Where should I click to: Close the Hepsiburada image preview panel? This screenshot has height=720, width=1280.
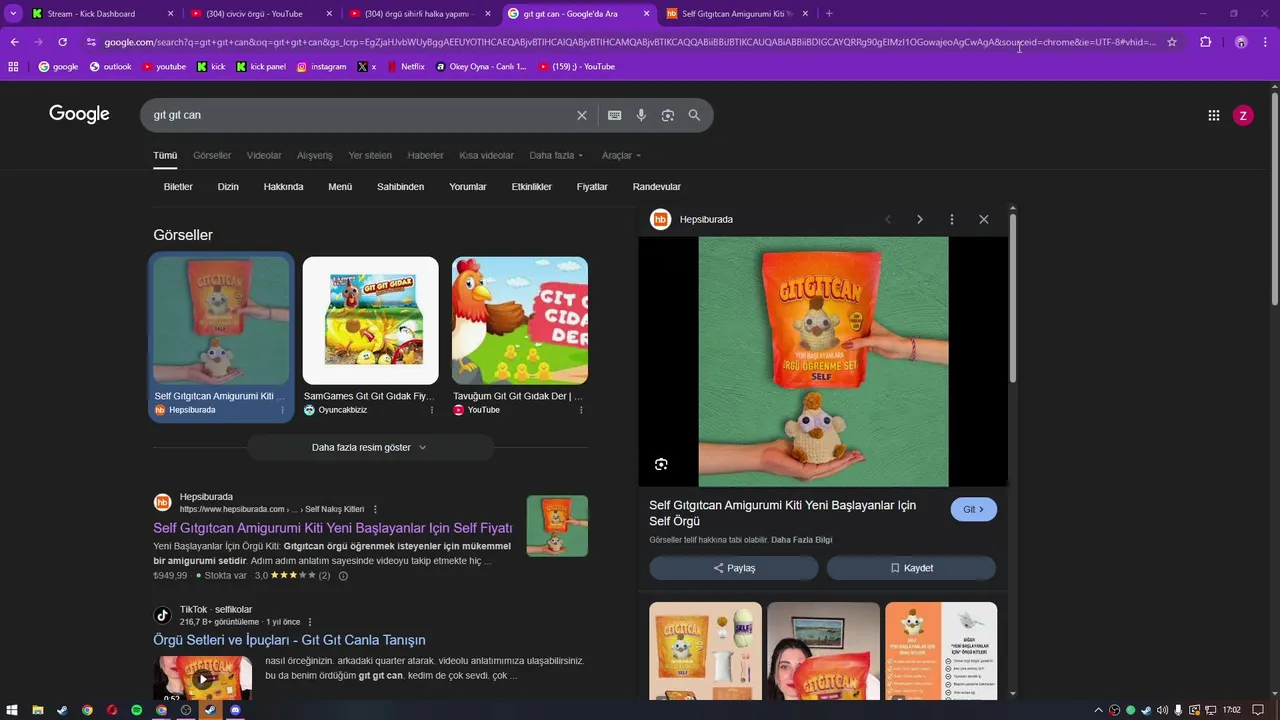983,219
